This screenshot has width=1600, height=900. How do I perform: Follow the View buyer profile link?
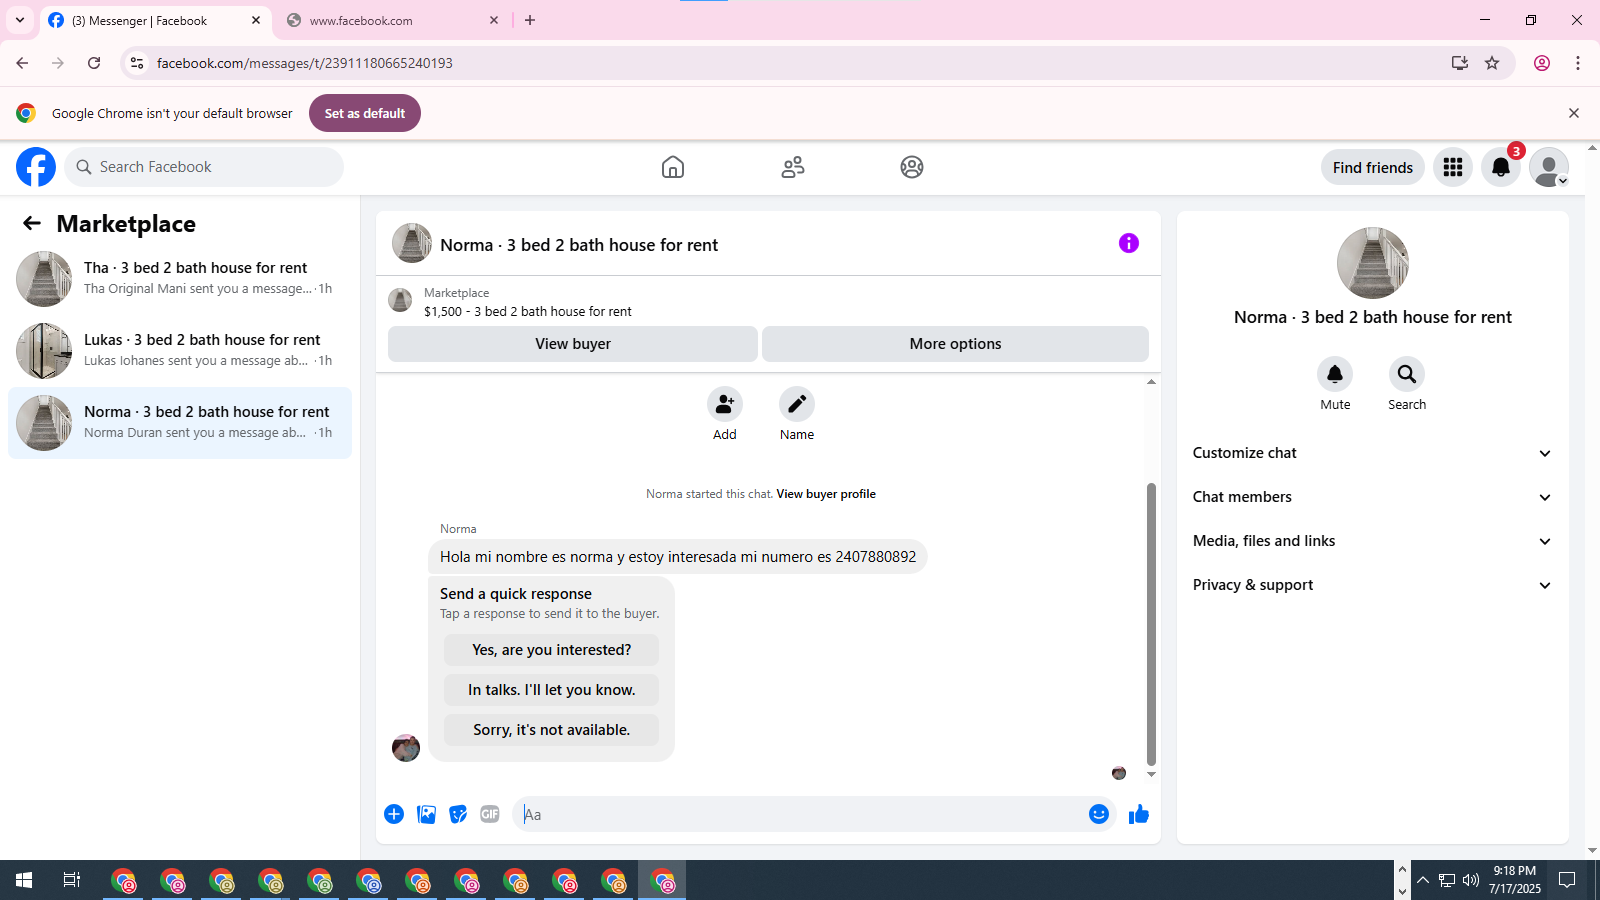click(826, 494)
